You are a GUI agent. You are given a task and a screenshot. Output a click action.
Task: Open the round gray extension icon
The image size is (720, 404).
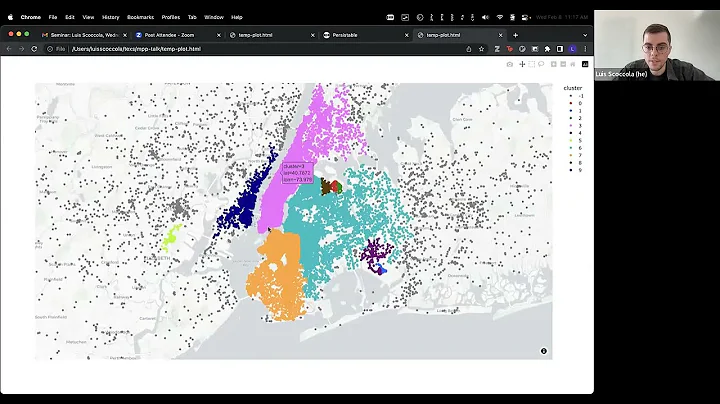pyautogui.click(x=522, y=49)
